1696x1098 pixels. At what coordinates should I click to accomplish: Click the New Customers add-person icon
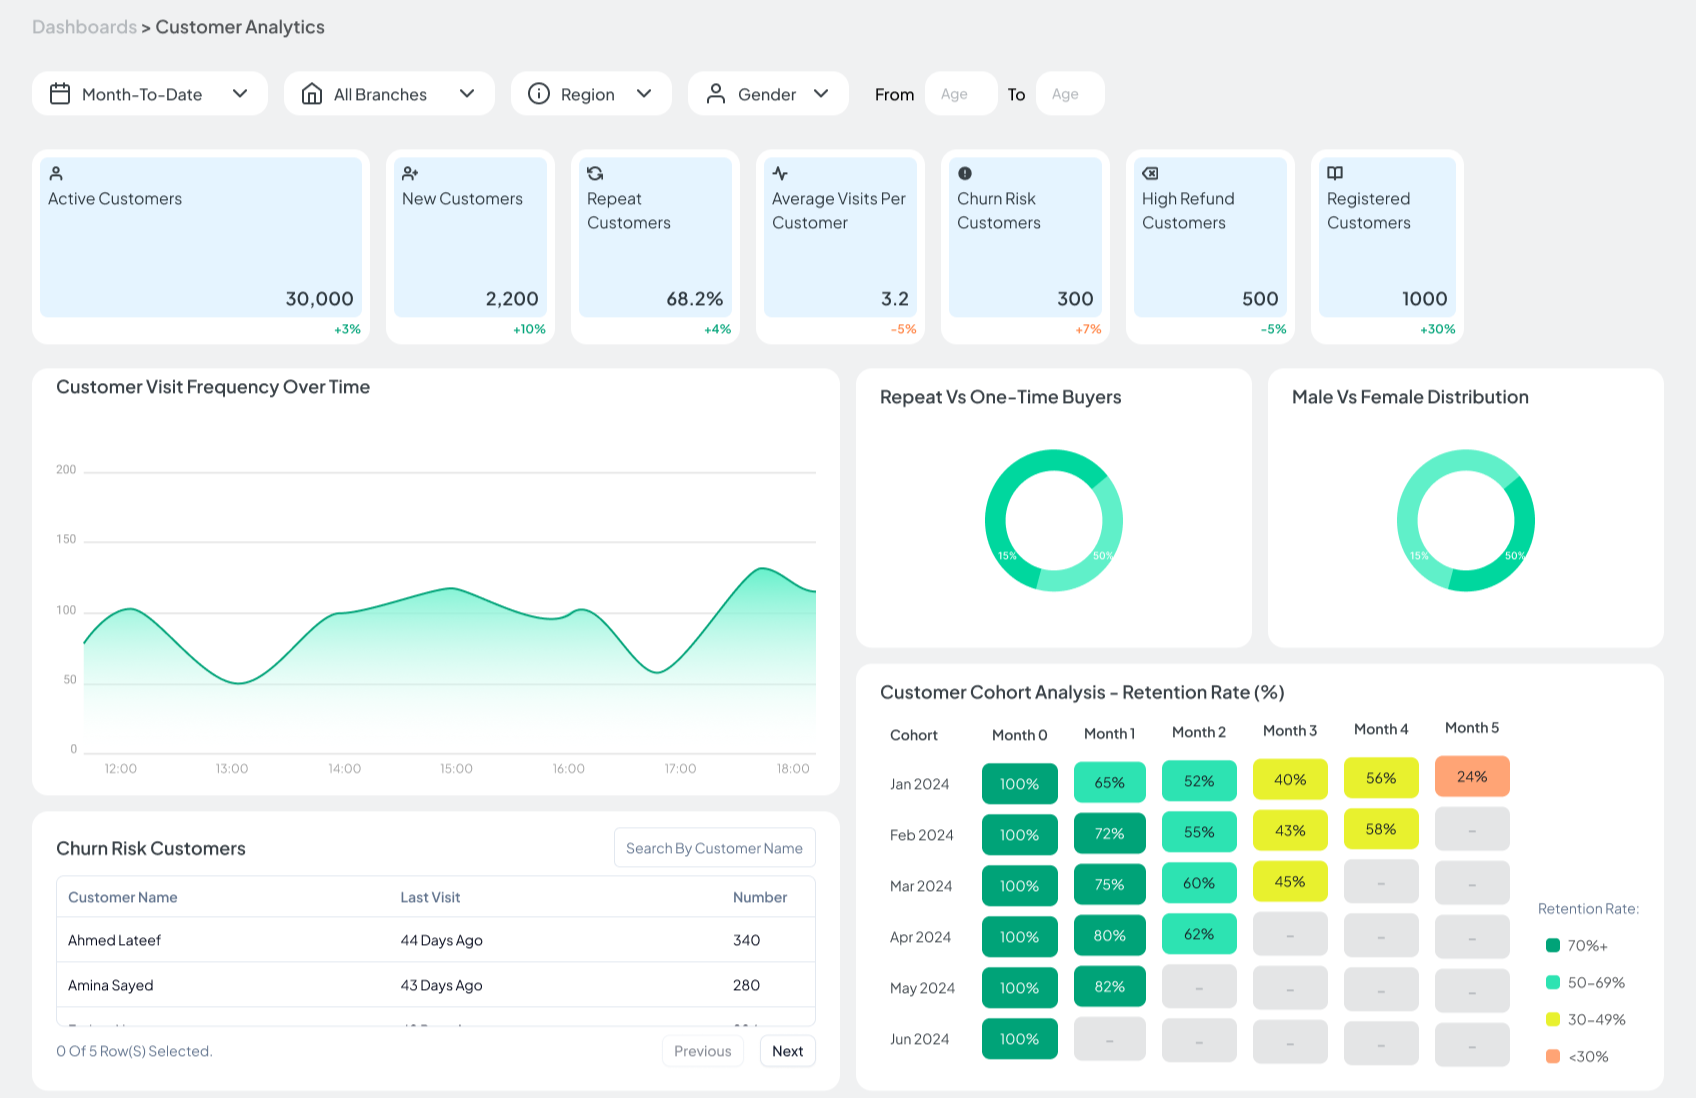click(x=410, y=173)
